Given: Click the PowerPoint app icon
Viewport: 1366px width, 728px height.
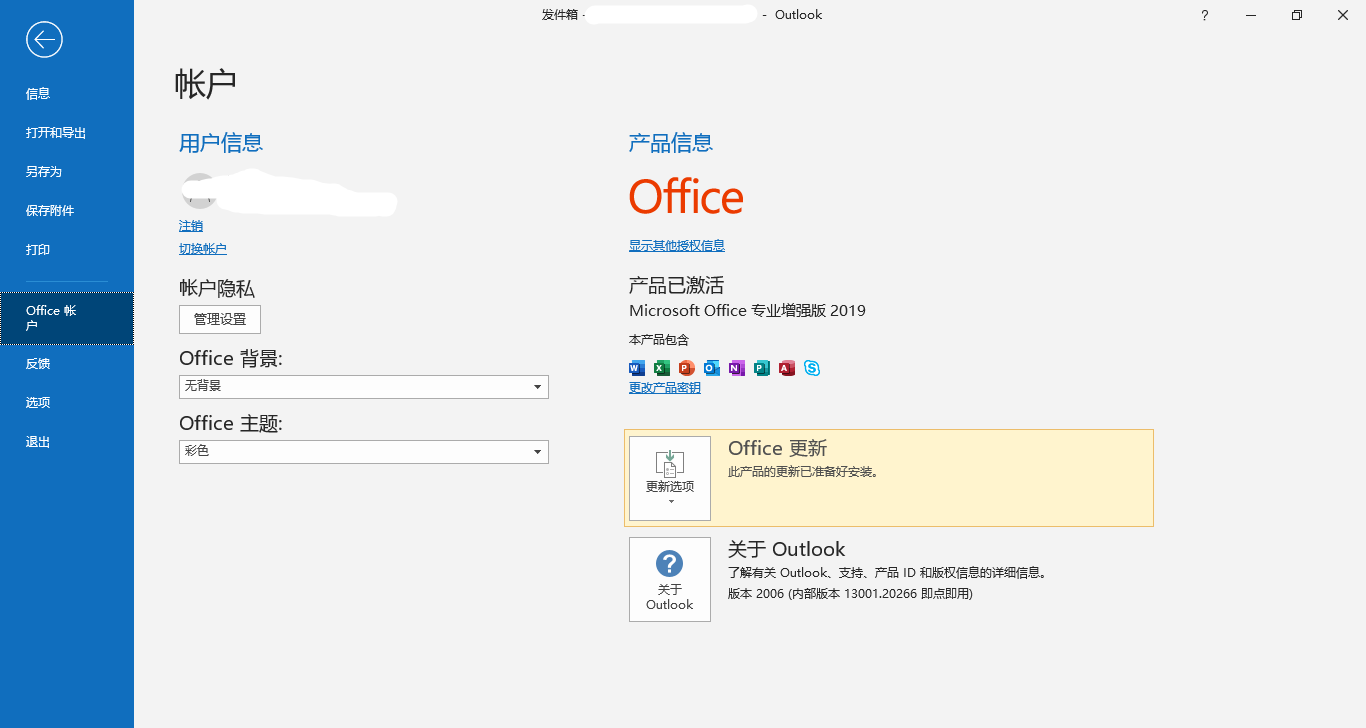Looking at the screenshot, I should click(x=687, y=368).
